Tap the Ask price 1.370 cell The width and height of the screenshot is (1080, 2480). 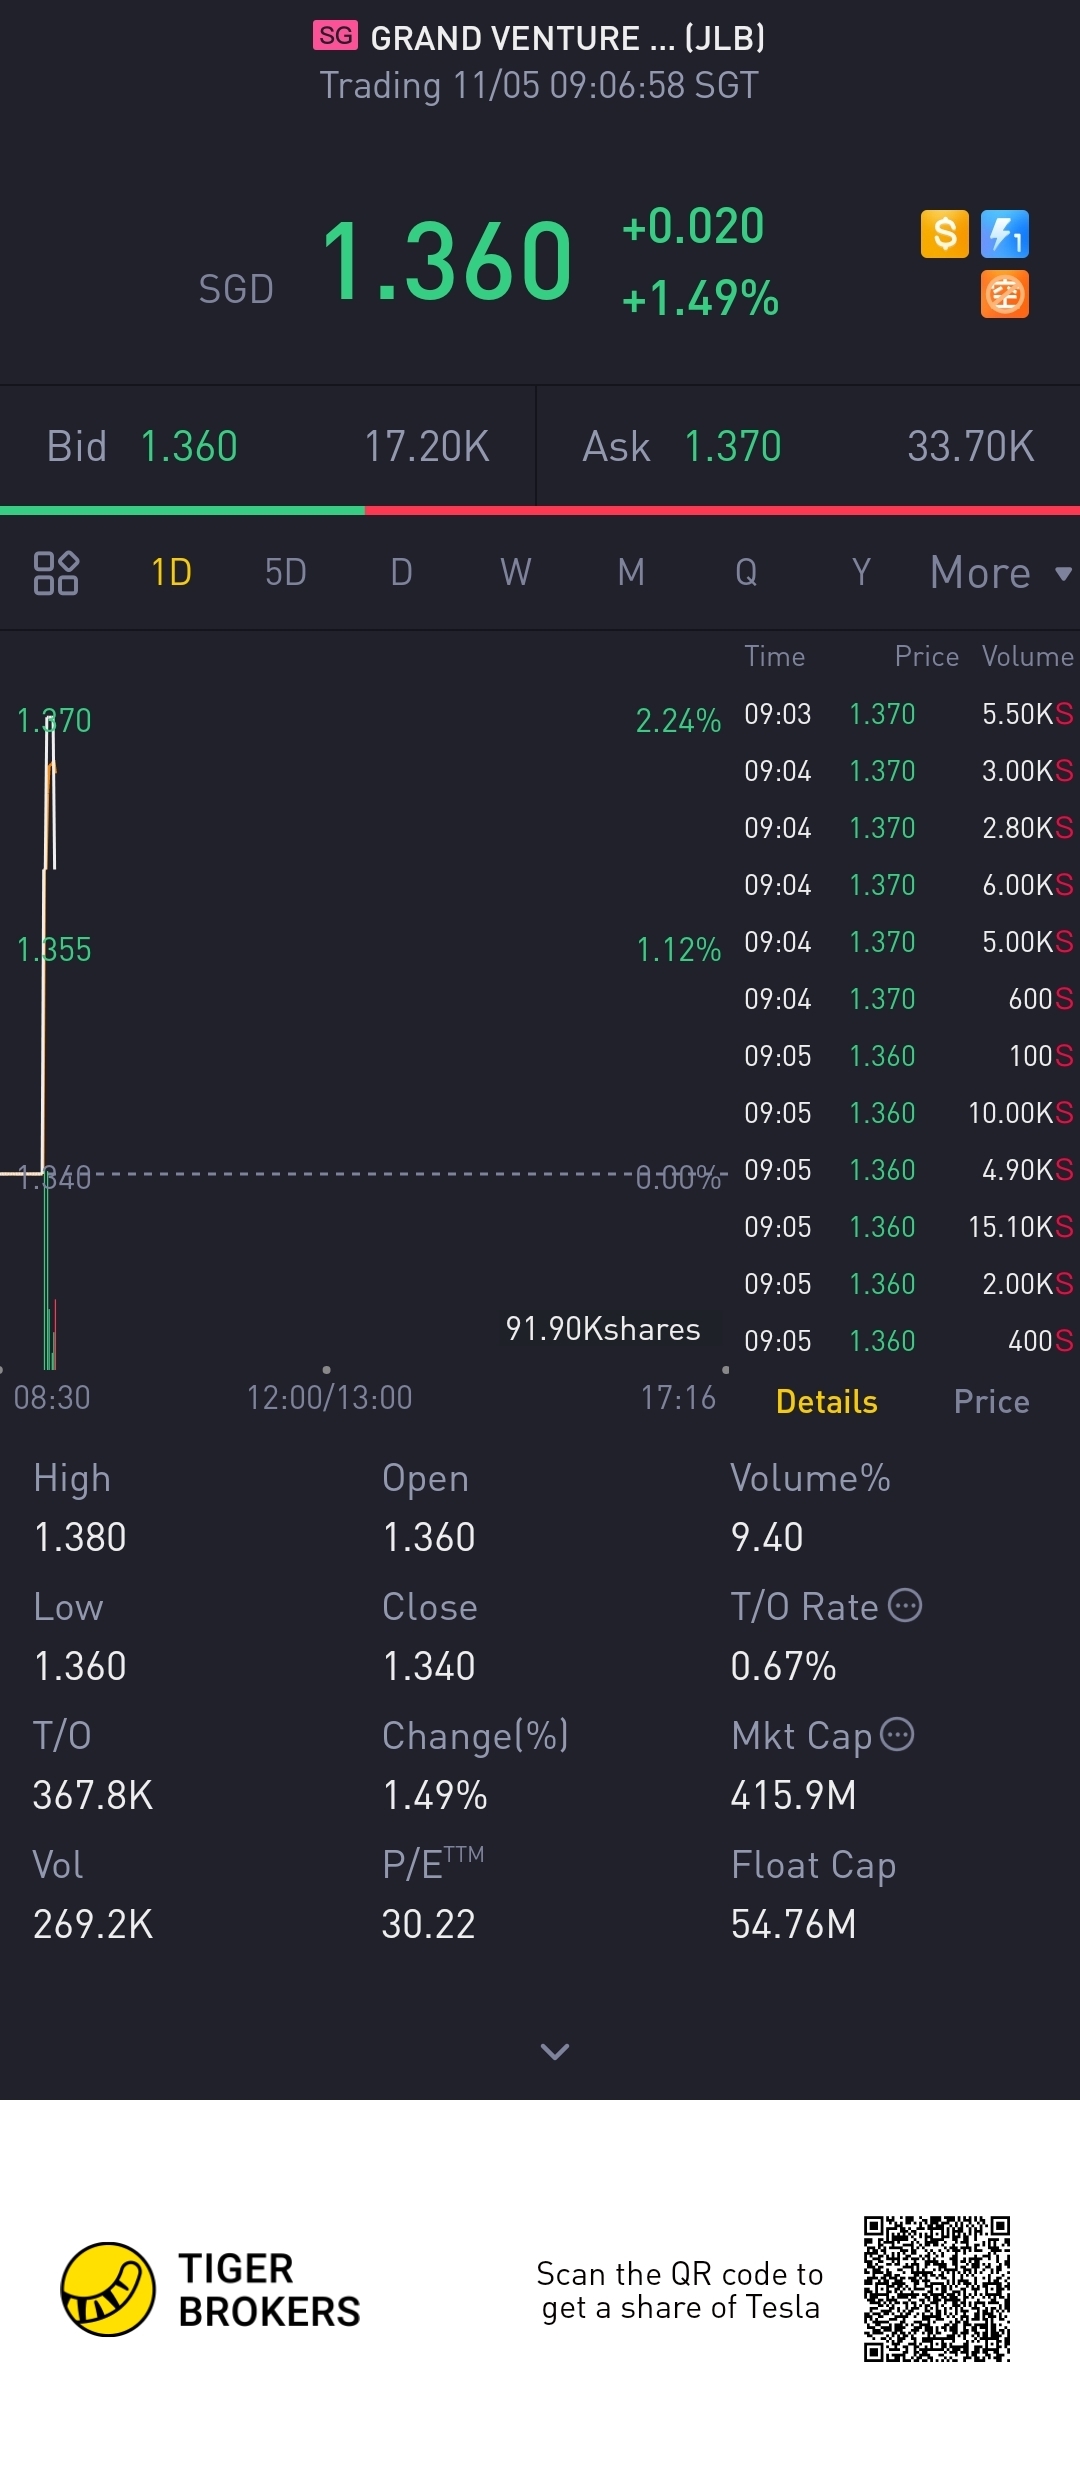732,447
